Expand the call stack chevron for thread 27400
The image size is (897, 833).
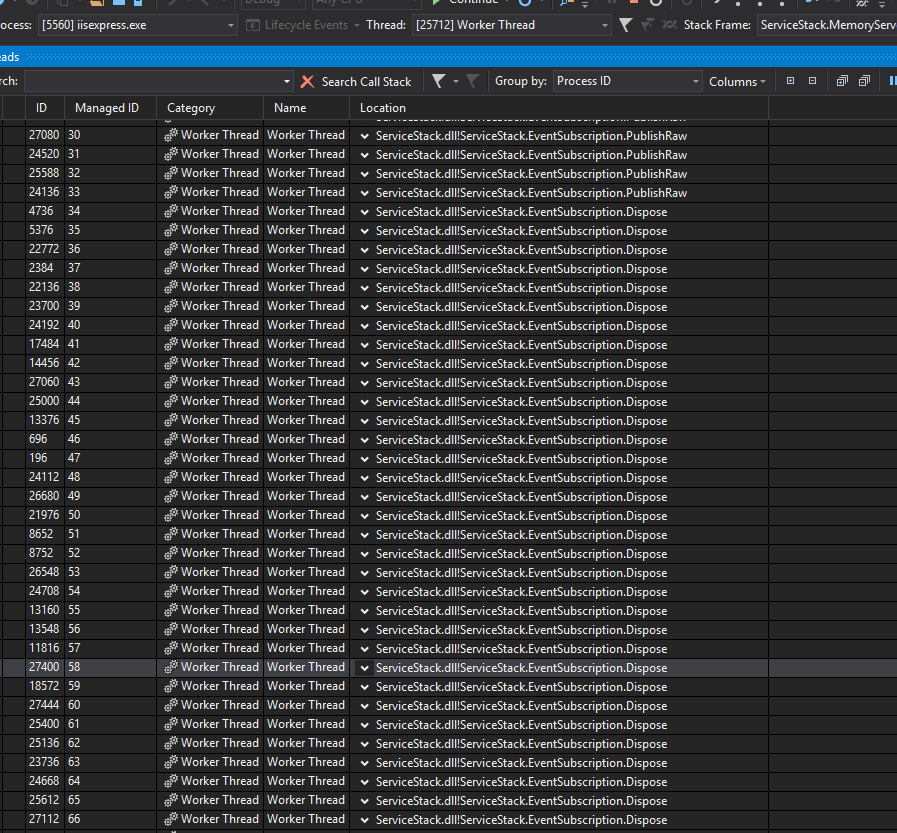tap(363, 667)
